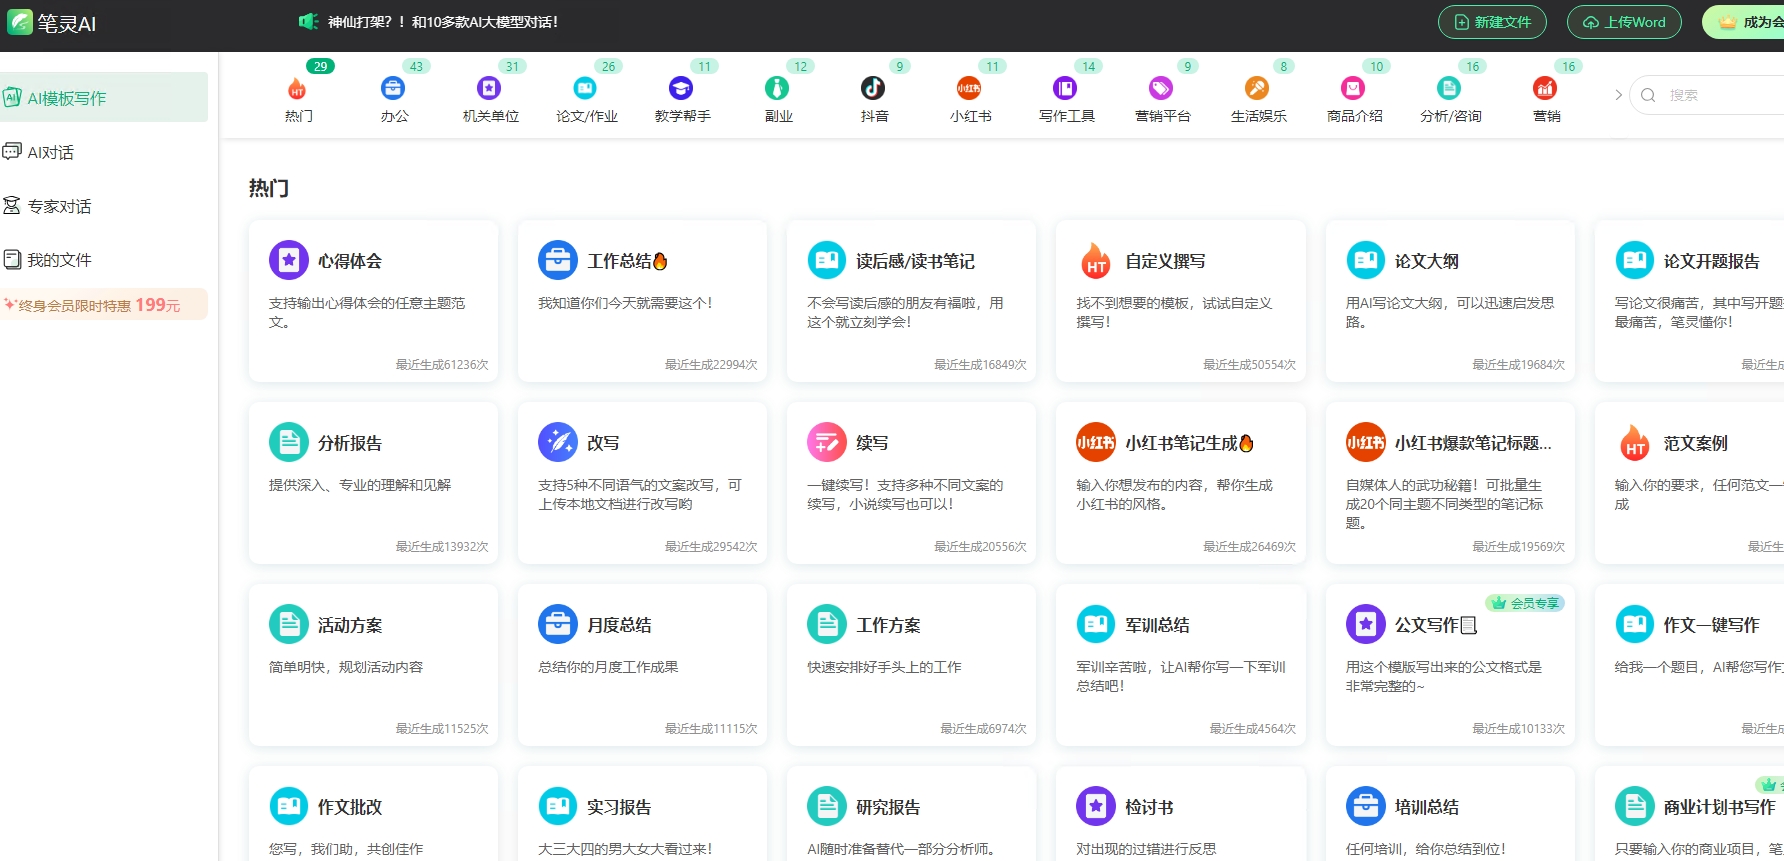This screenshot has height=861, width=1784.
Task: Click the 搜索 search field
Action: (1720, 95)
